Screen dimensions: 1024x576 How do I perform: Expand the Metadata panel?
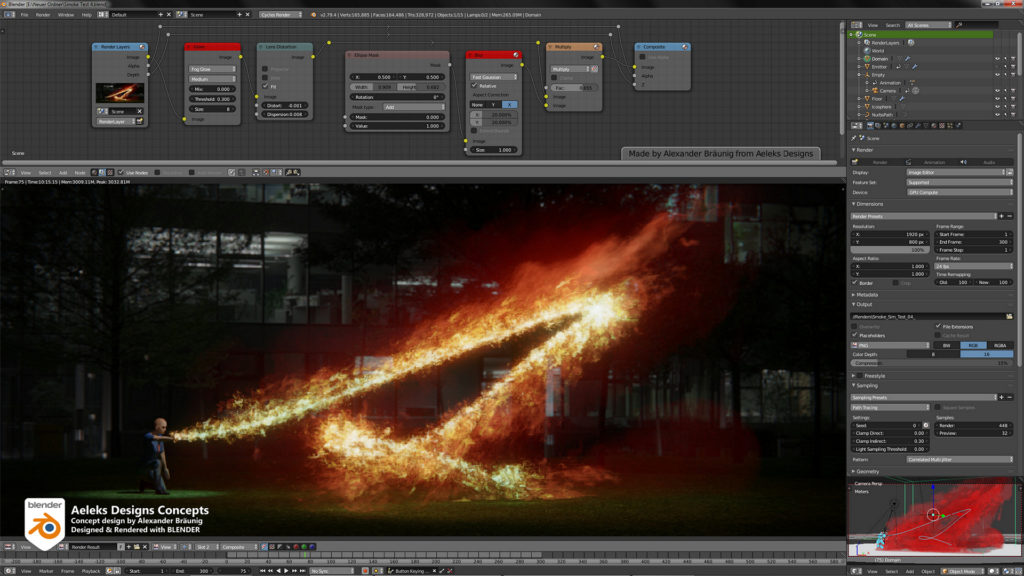pyautogui.click(x=867, y=295)
